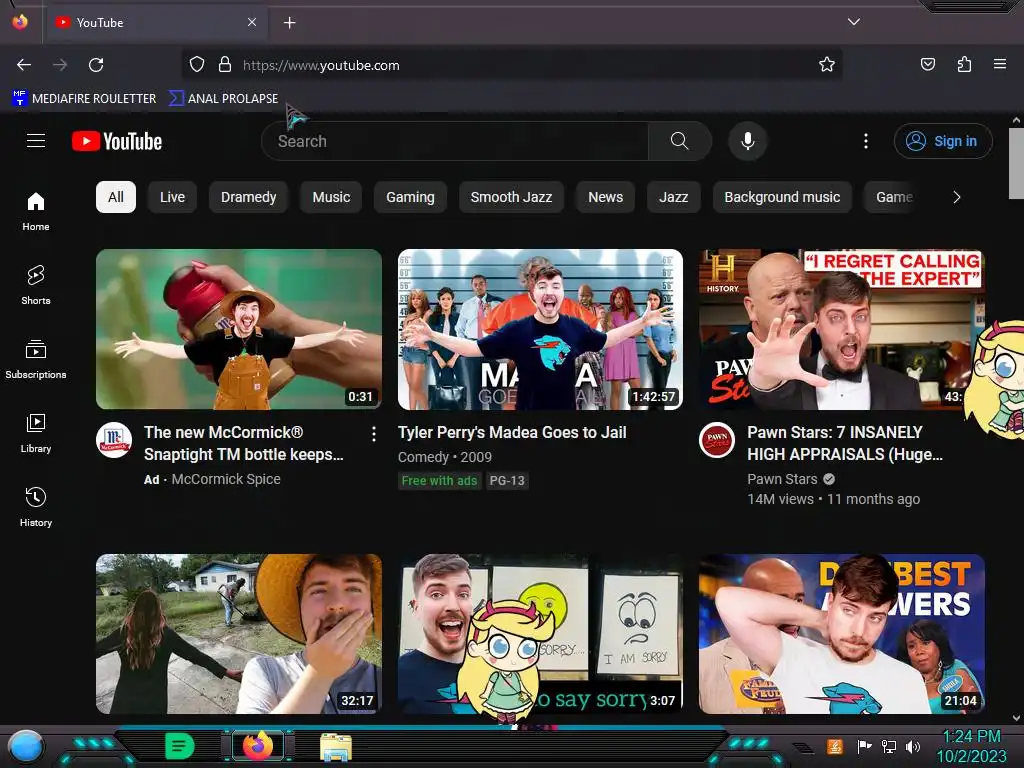Click the YouTube logo
1024x768 pixels.
(x=117, y=141)
